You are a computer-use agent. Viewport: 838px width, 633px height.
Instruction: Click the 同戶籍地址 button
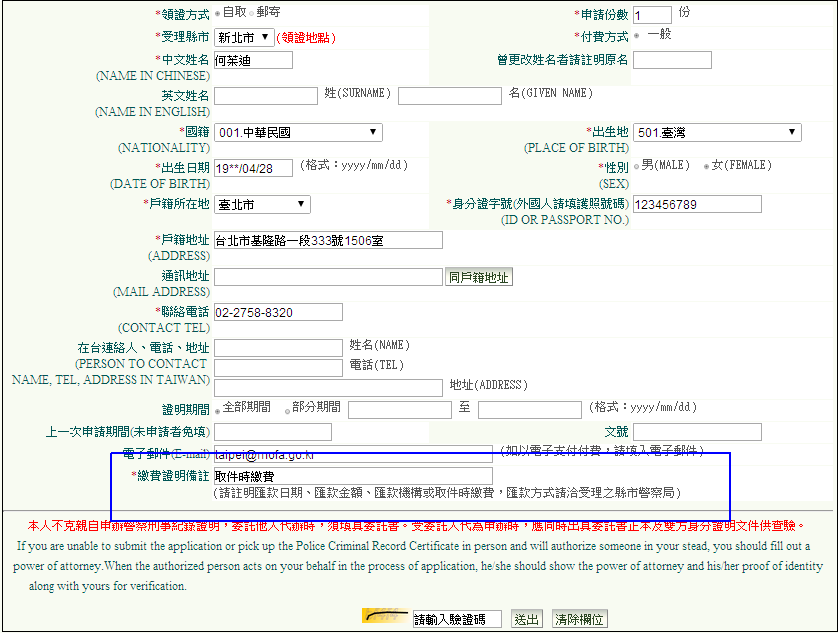479,277
